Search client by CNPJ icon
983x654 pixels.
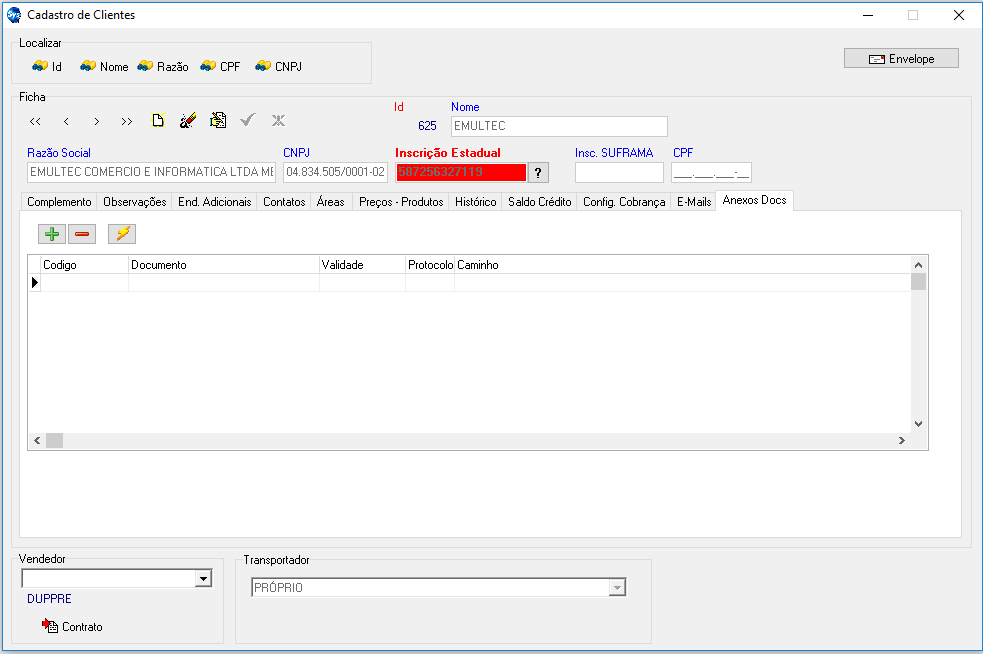point(263,66)
